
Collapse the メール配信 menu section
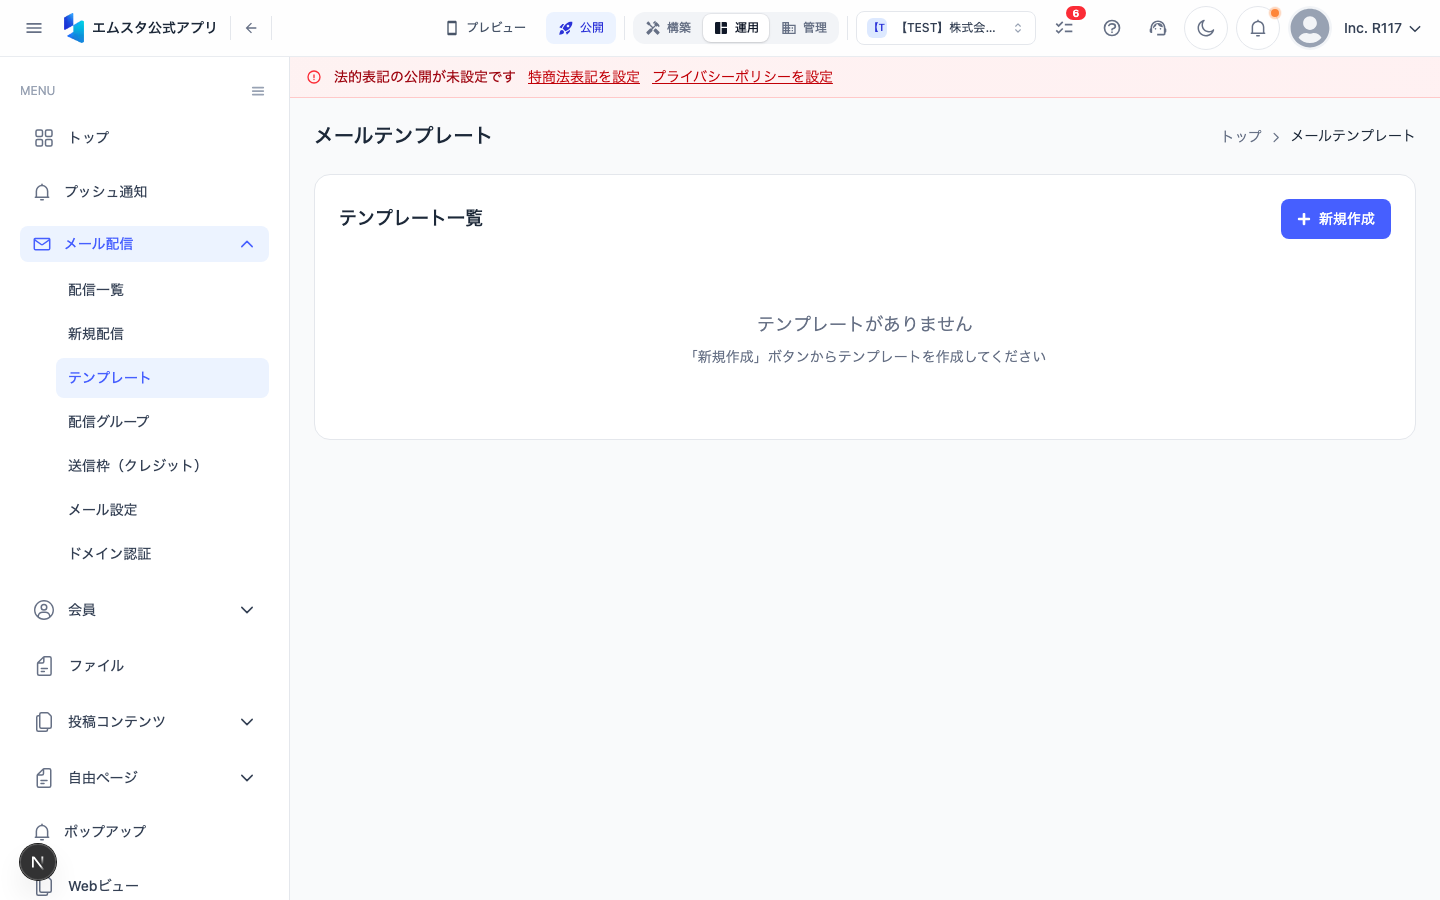point(144,244)
